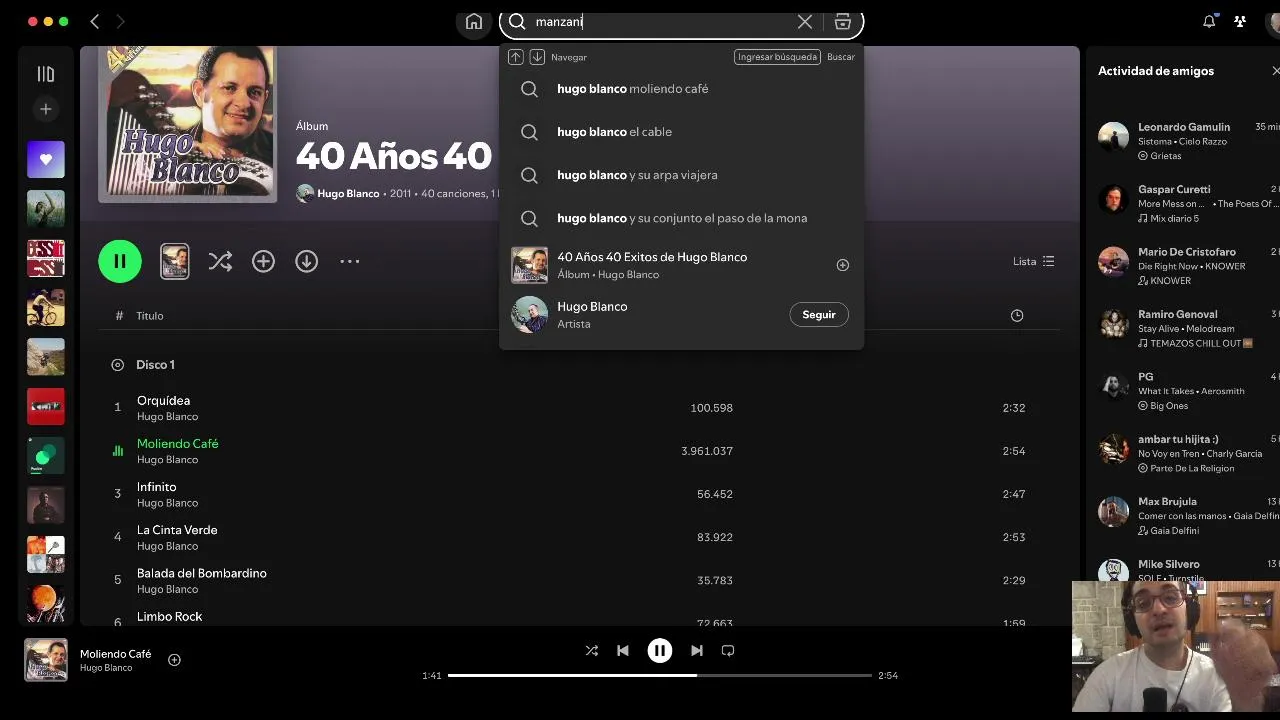Open Big Ones album under PG
Viewport: 1280px width, 720px height.
[x=1169, y=406]
